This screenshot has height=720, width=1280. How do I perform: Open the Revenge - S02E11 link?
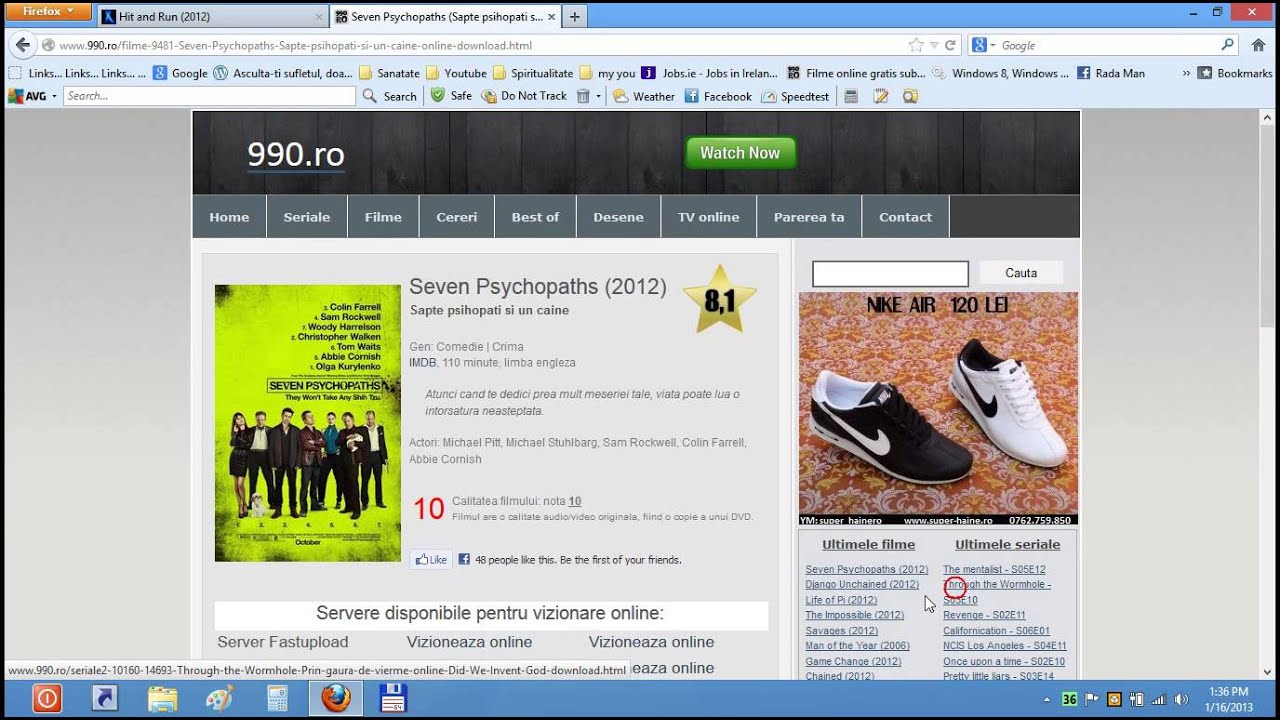pos(984,615)
